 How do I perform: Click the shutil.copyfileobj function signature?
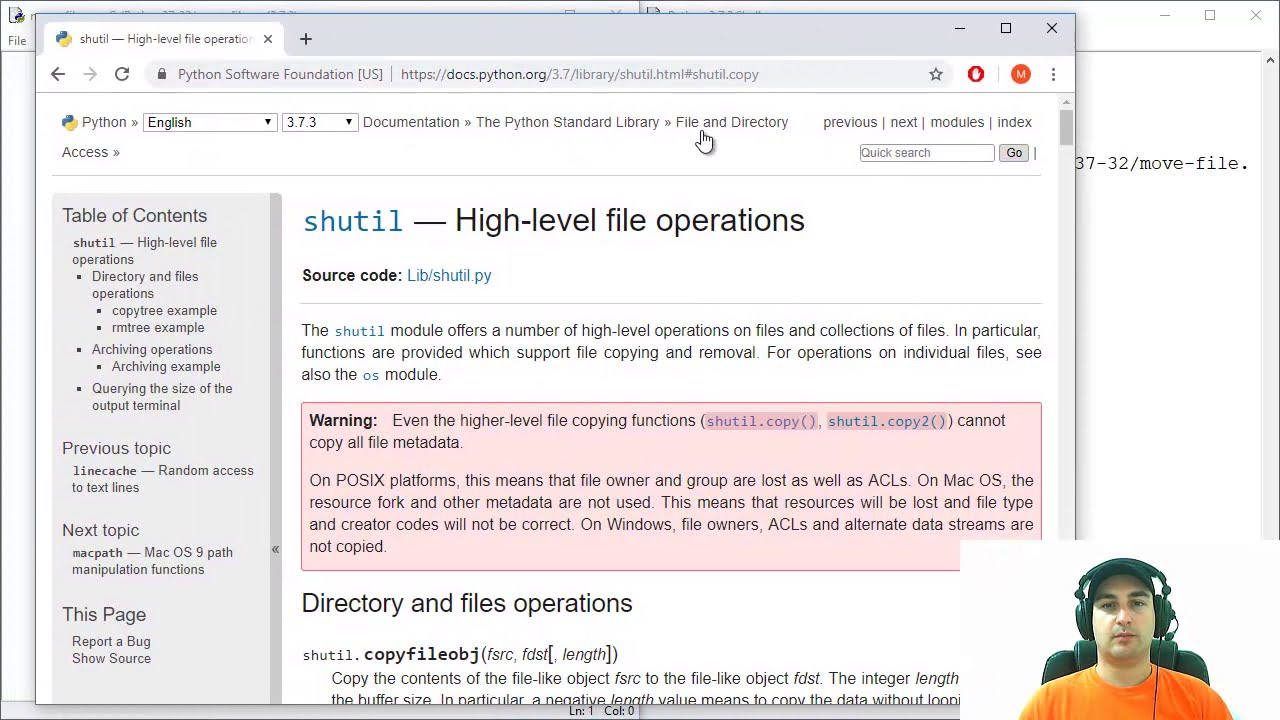(460, 654)
